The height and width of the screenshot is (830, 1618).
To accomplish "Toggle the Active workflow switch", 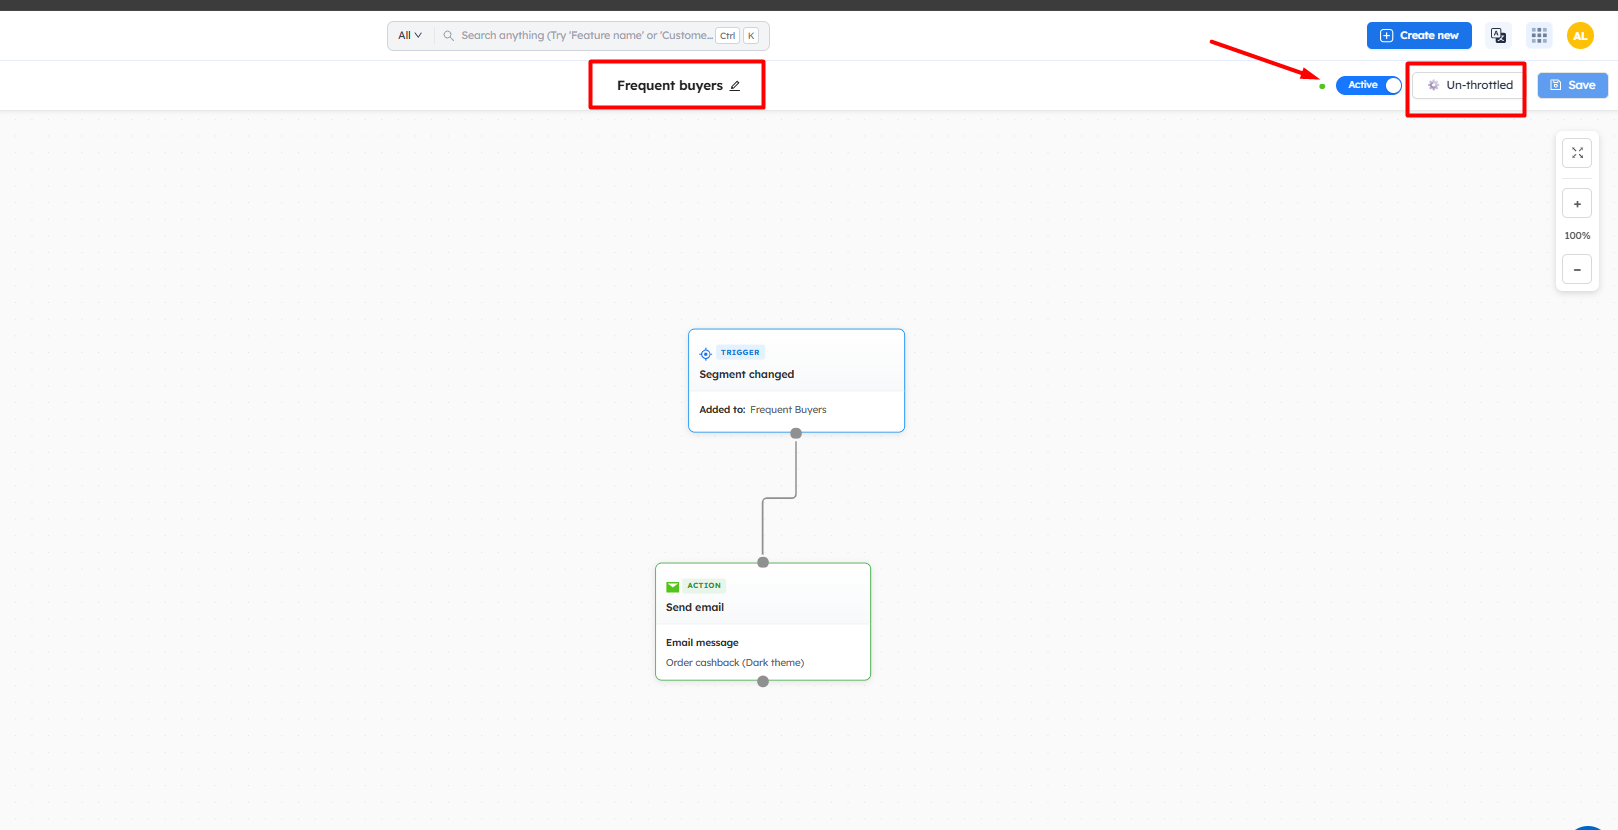I will click(x=1368, y=86).
